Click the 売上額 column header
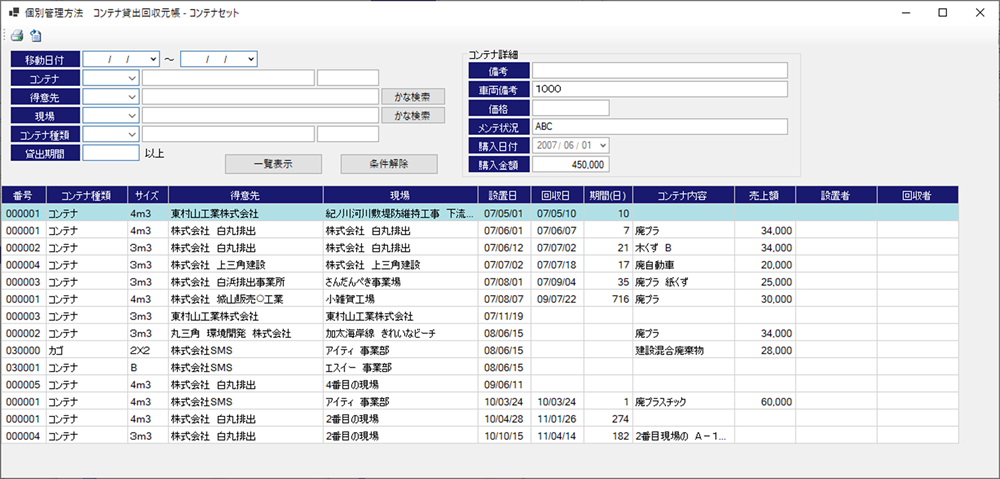Screen dimensions: 1000x479 [x=765, y=196]
